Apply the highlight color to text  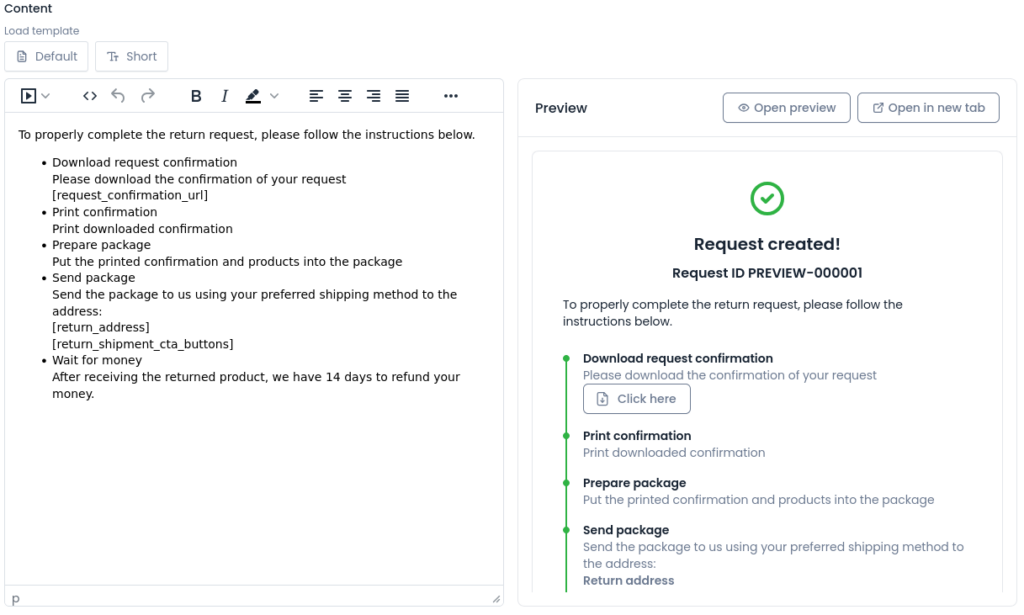pyautogui.click(x=253, y=96)
